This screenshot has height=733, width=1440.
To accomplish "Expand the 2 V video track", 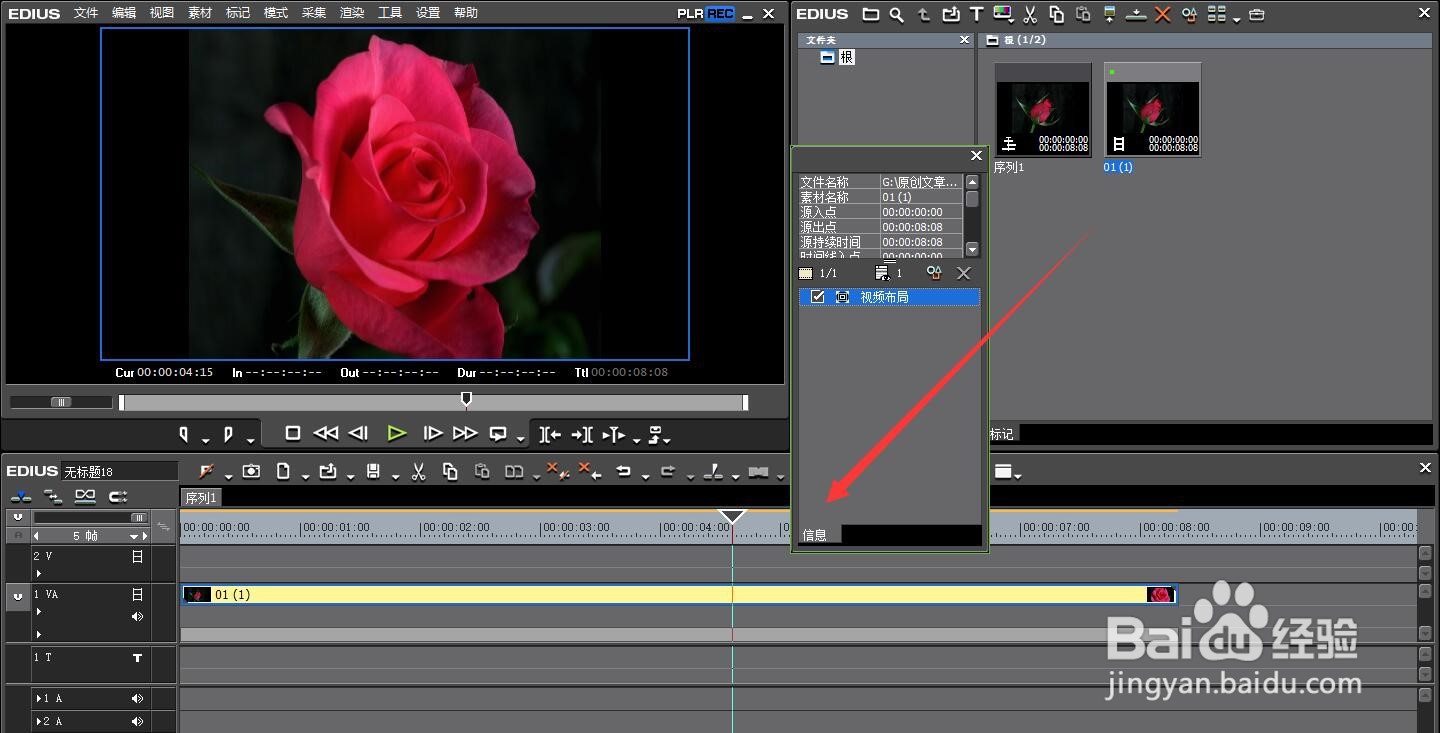I will pyautogui.click(x=39, y=573).
